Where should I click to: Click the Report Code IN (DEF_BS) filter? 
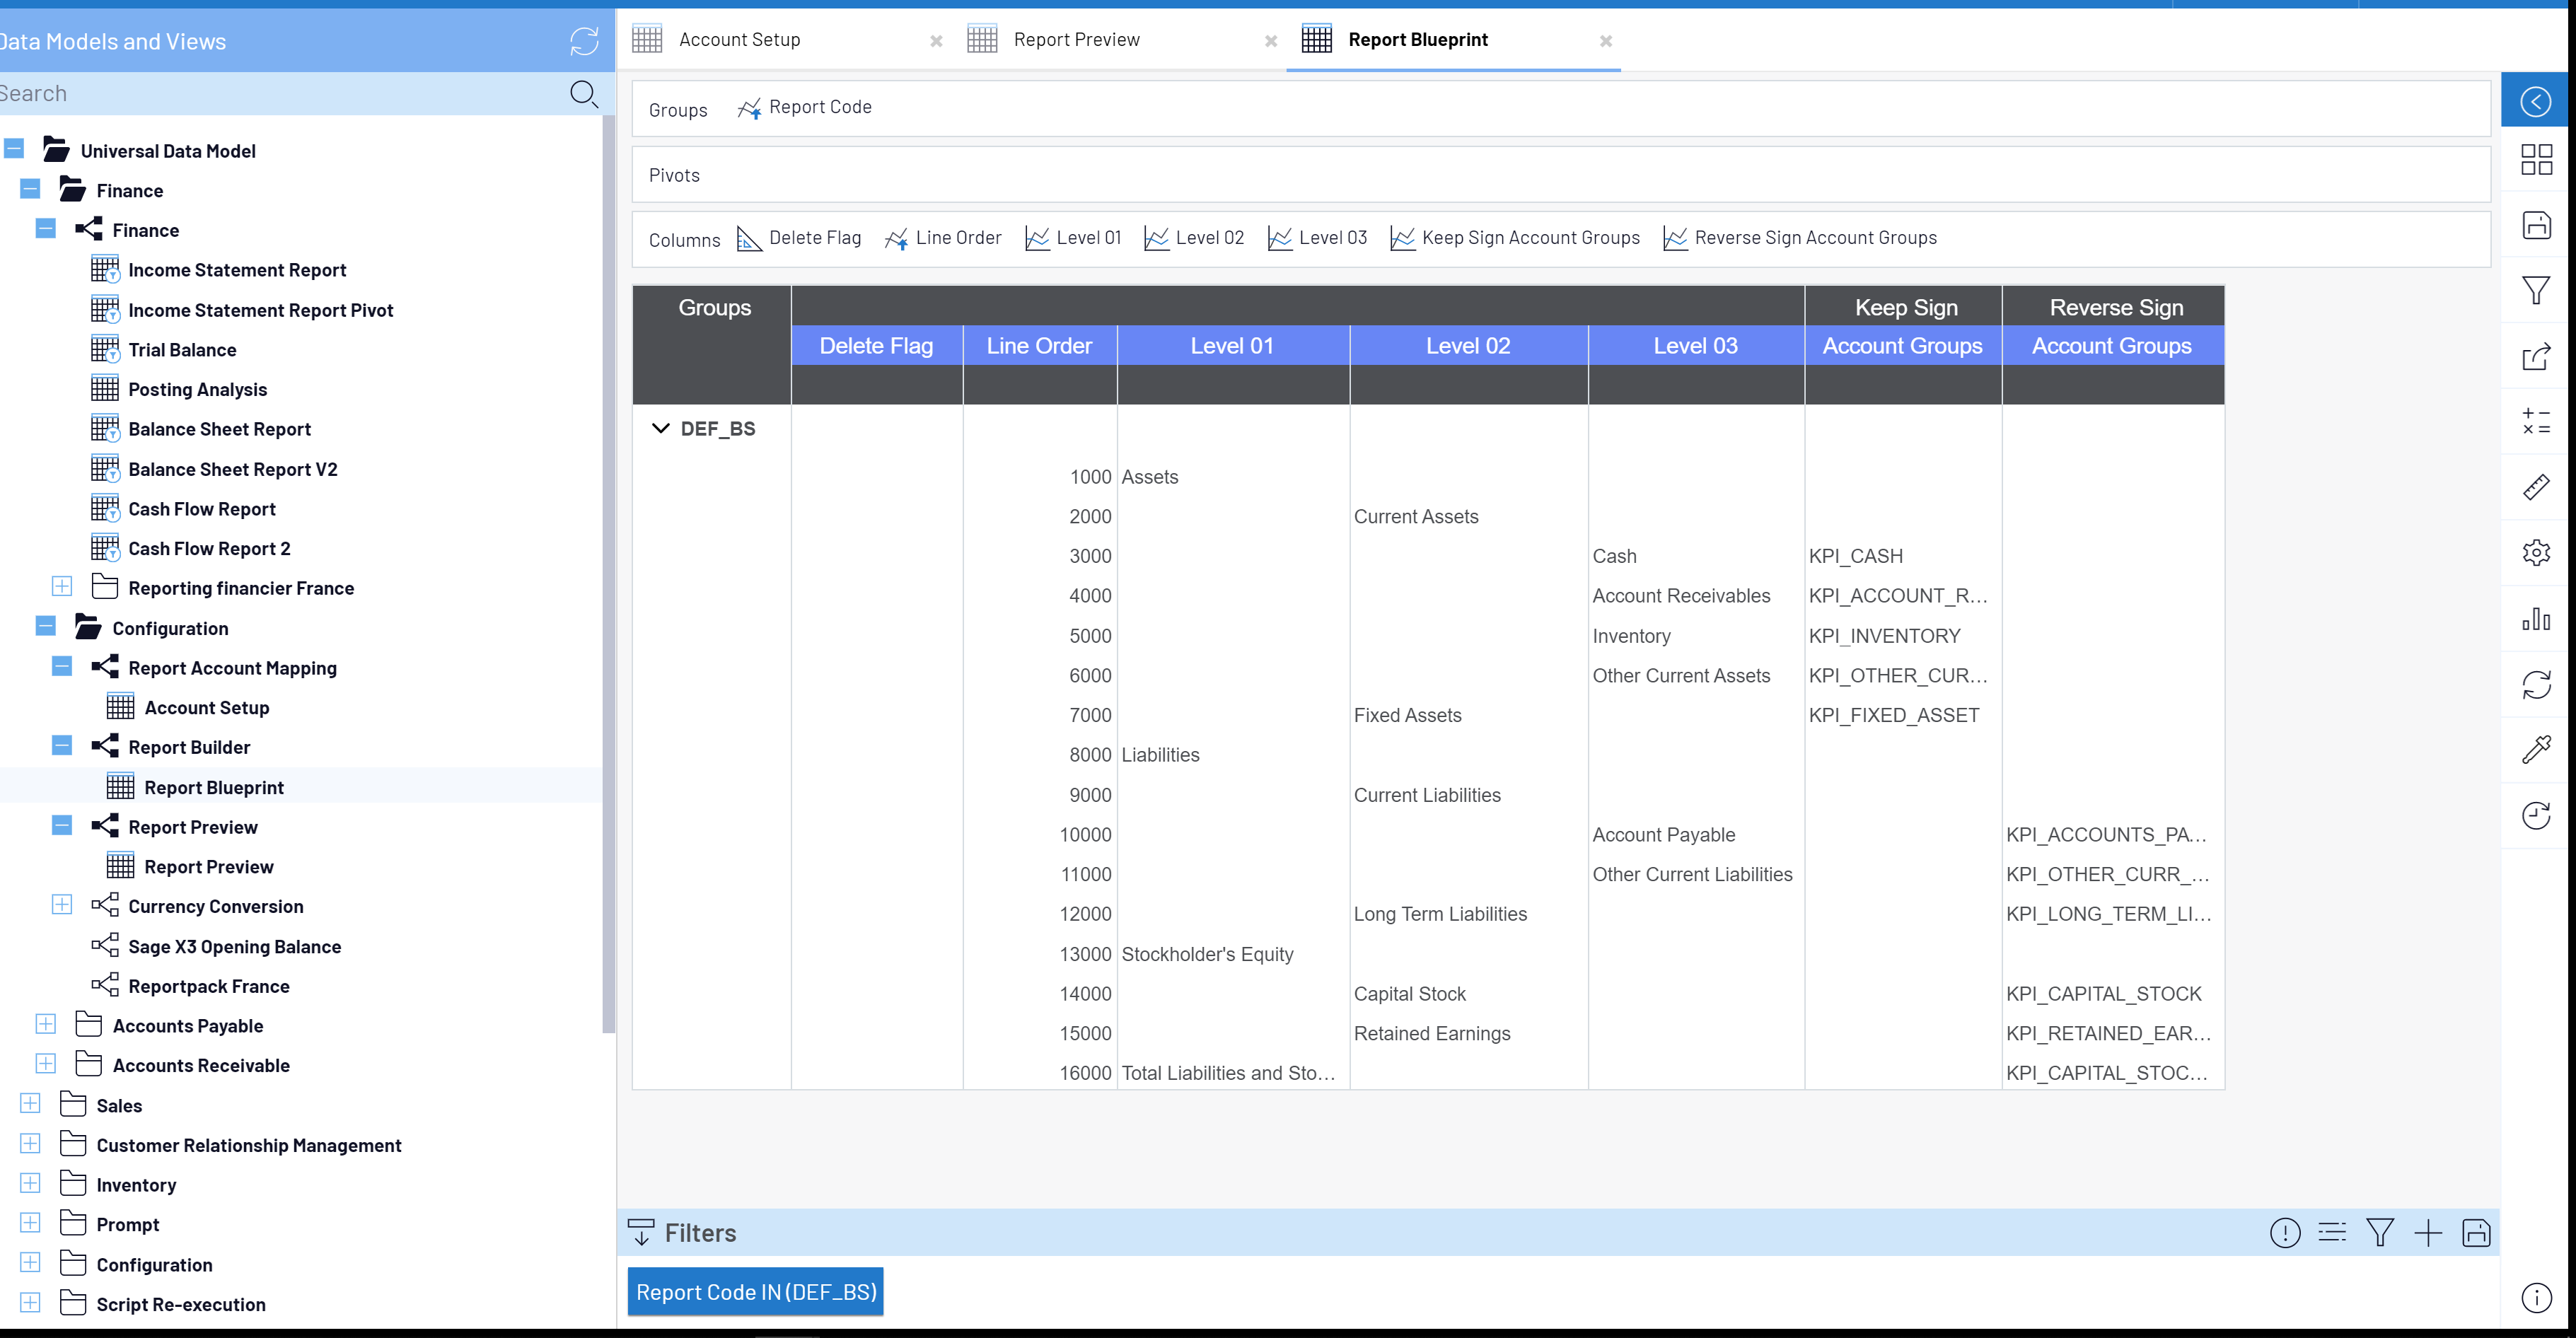(755, 1292)
